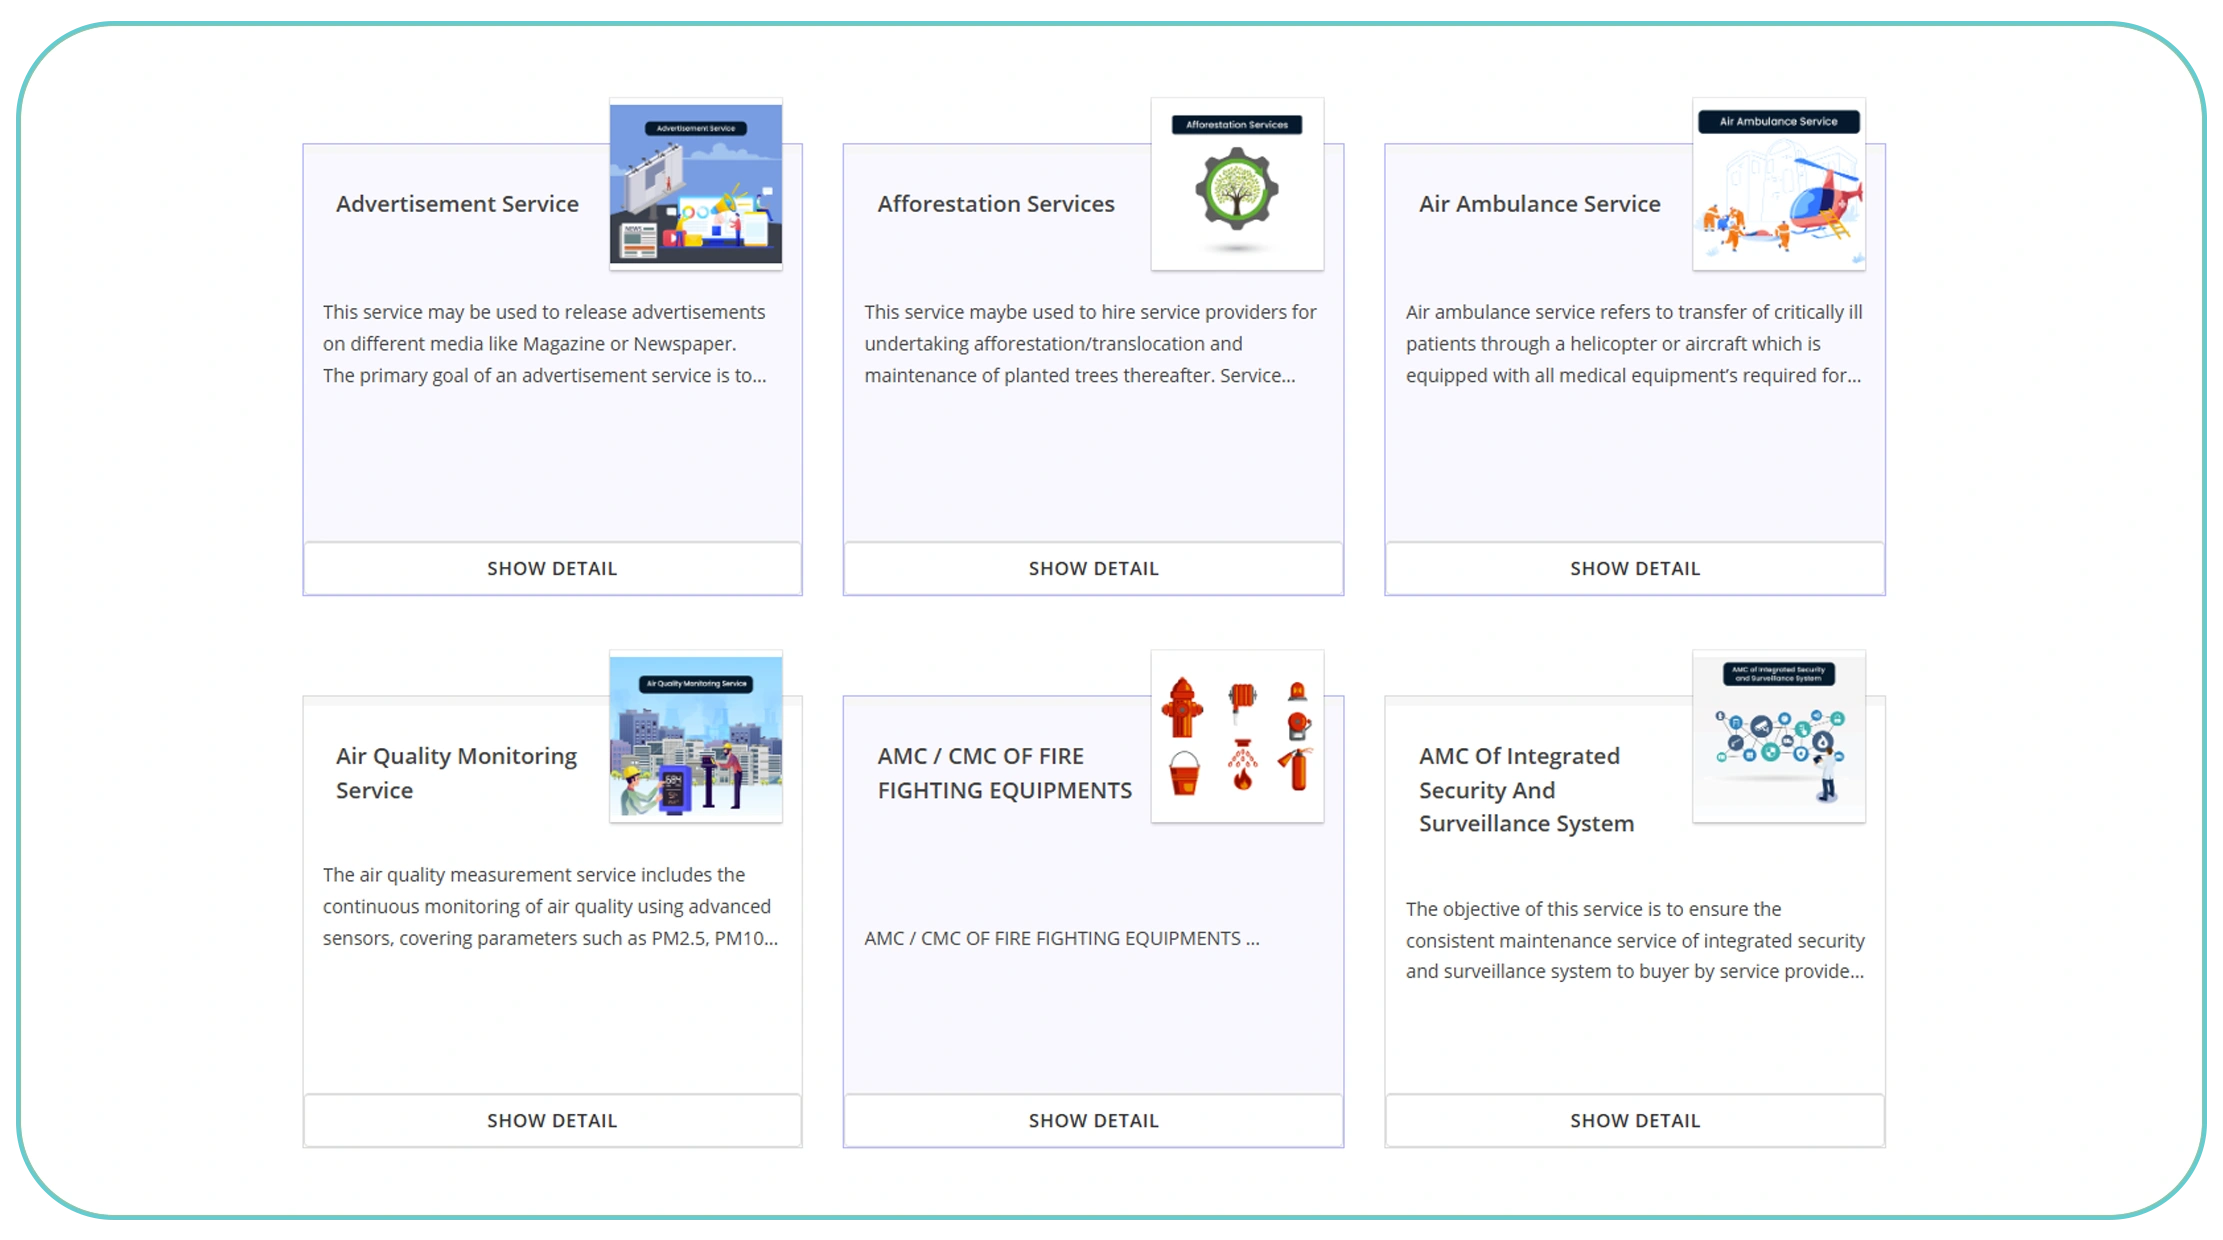2223x1240 pixels.
Task: Show detail for Air Ambulance Service
Action: 1635,568
